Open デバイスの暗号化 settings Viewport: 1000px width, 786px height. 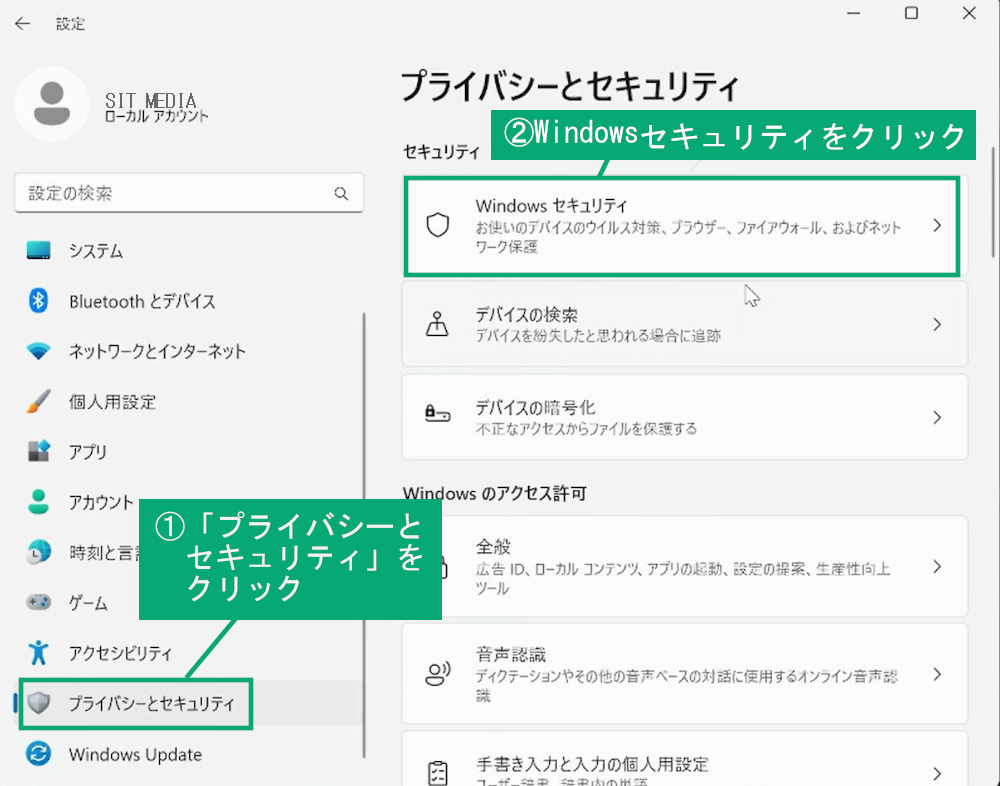[684, 417]
